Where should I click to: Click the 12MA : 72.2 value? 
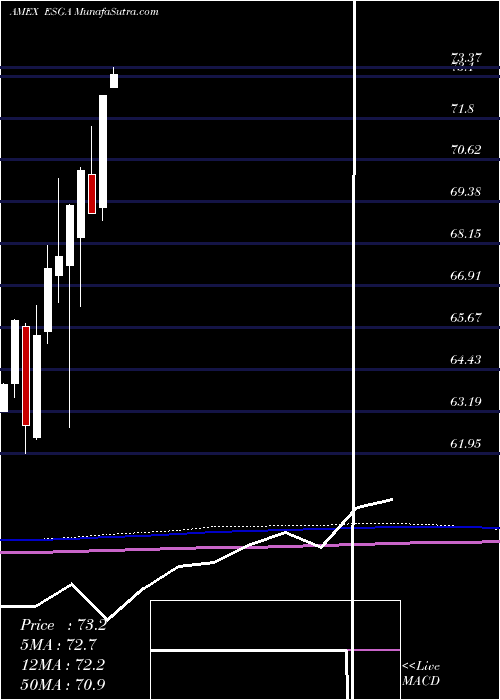[62, 665]
